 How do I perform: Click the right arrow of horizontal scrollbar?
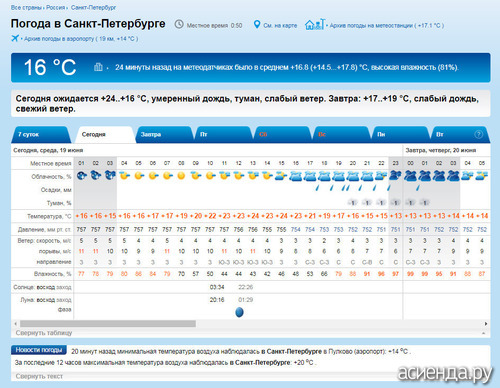point(486,324)
